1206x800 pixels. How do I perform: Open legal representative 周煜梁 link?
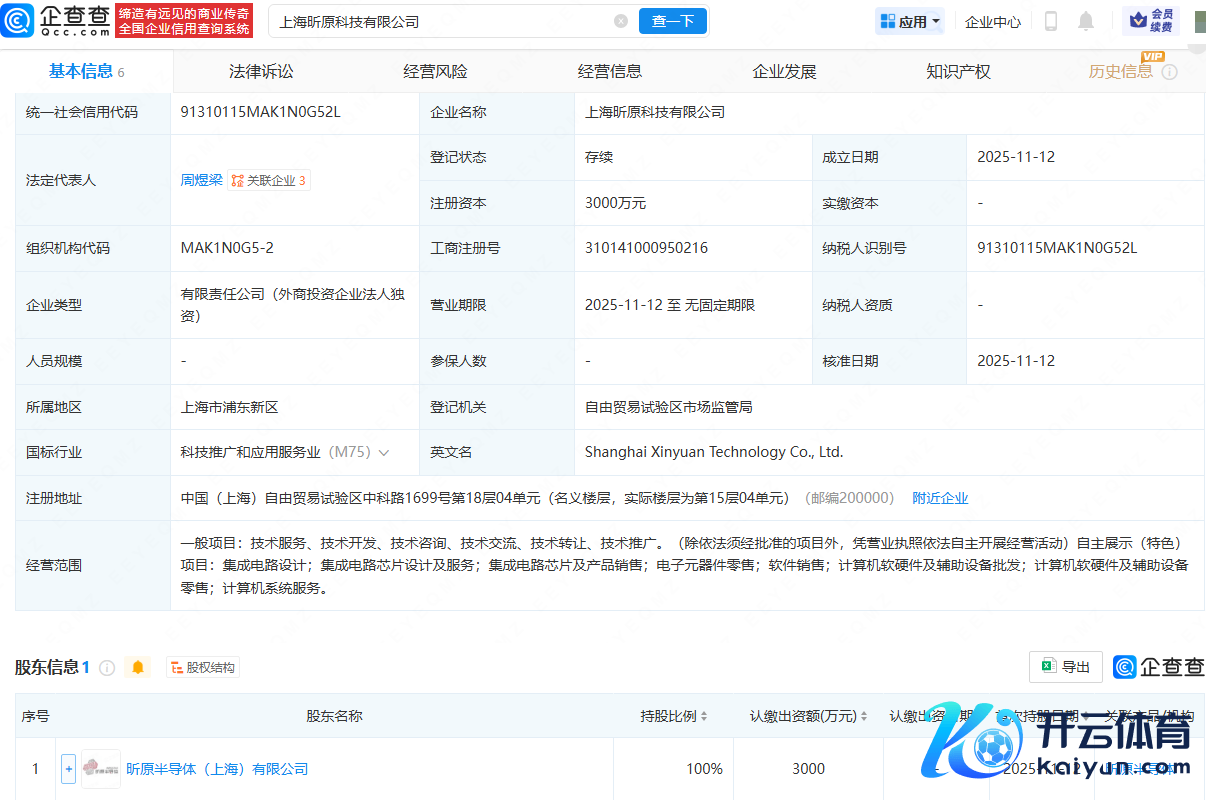pos(201,180)
